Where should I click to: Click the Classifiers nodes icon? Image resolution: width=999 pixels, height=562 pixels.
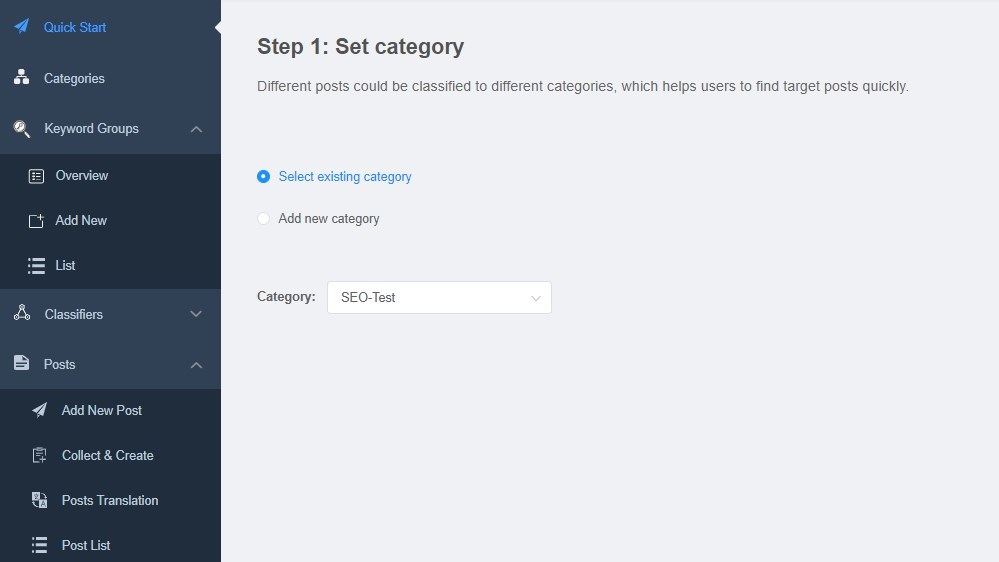22,313
